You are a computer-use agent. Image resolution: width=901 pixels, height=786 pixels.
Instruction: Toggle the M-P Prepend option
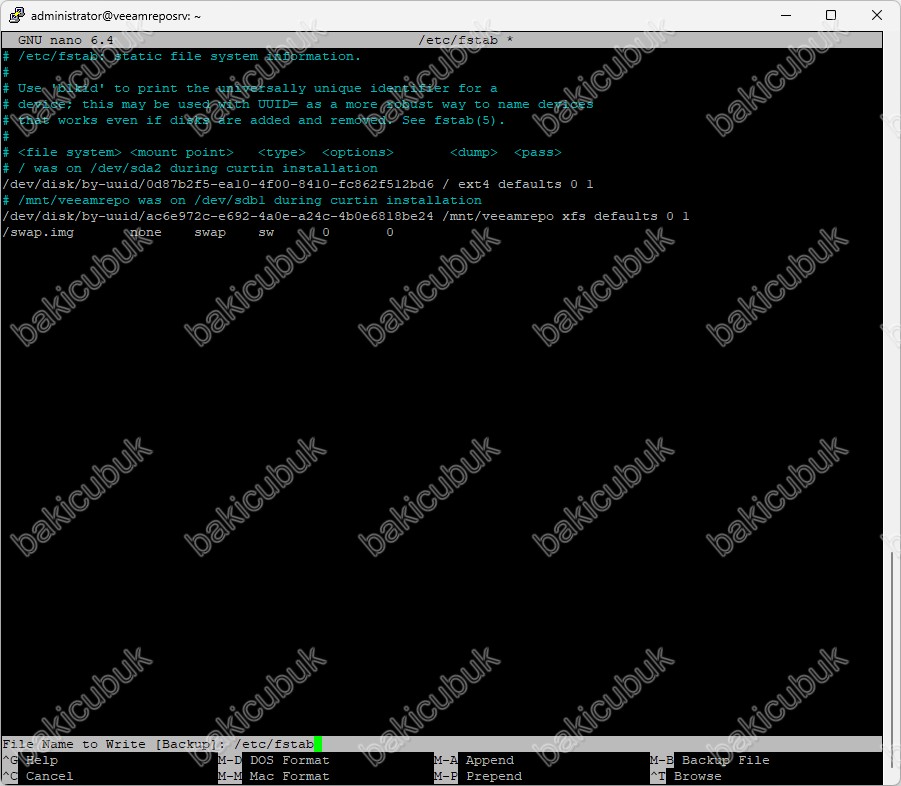click(478, 776)
